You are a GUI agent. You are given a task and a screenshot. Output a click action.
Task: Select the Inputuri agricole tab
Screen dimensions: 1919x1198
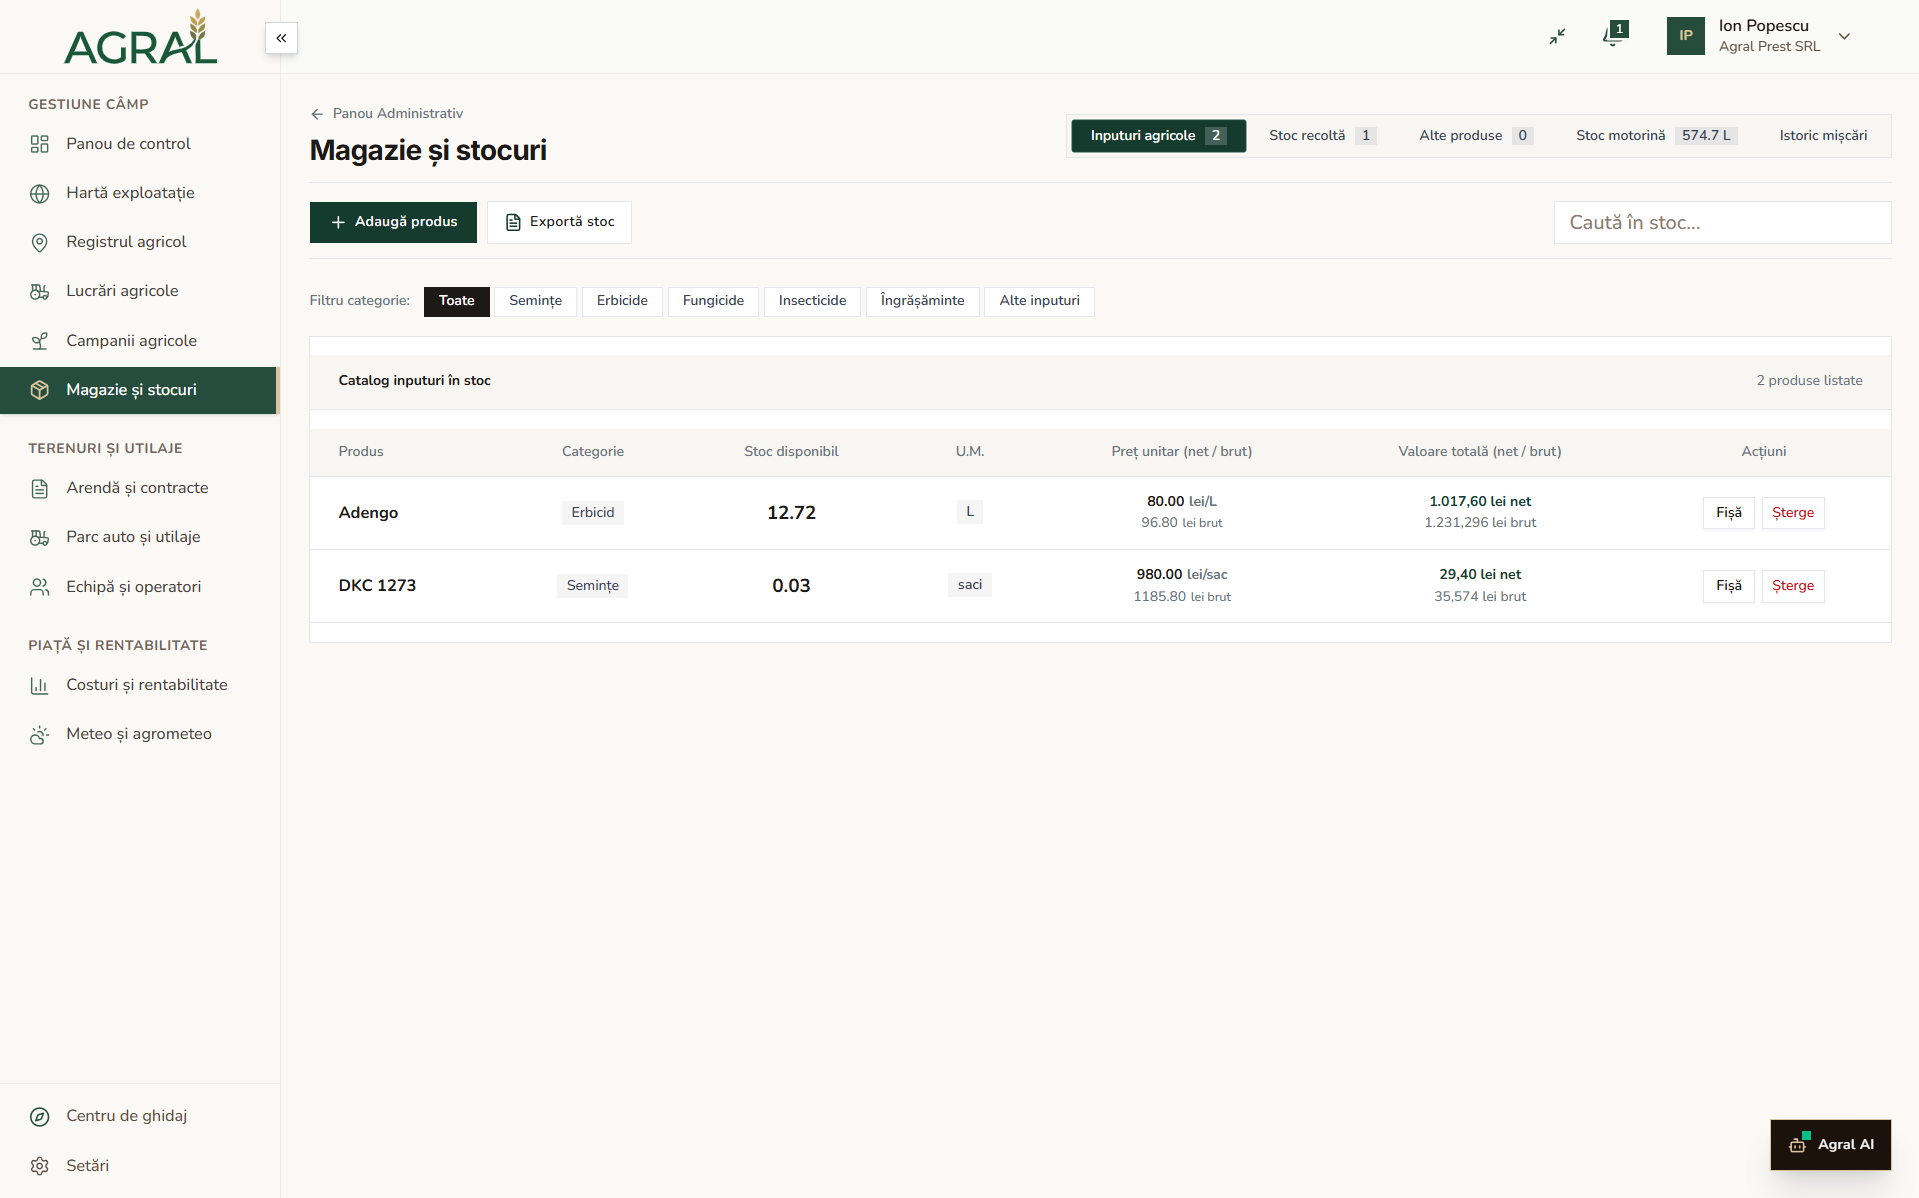coord(1158,136)
